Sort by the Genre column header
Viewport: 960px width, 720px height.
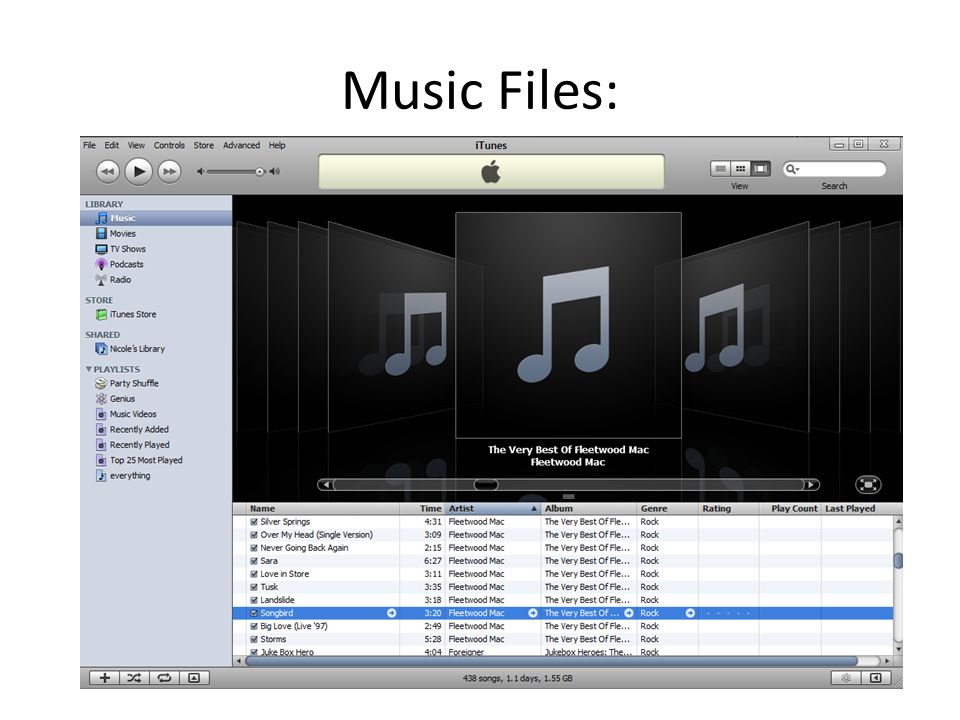coord(667,508)
